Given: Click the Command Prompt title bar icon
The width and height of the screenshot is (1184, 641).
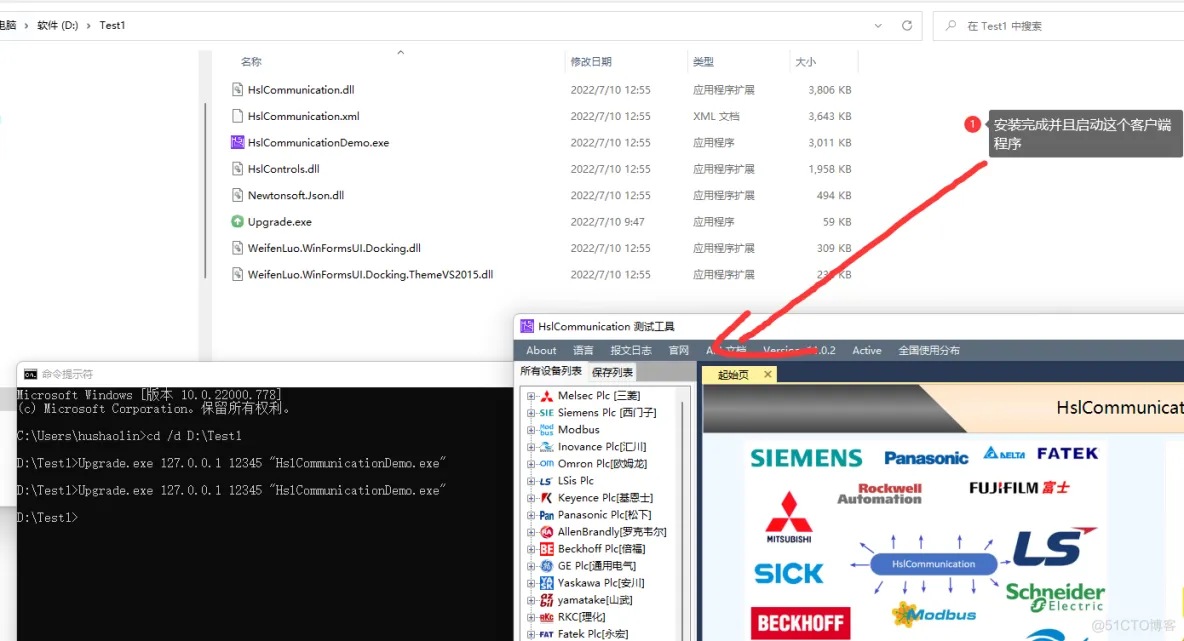Looking at the screenshot, I should [x=30, y=374].
